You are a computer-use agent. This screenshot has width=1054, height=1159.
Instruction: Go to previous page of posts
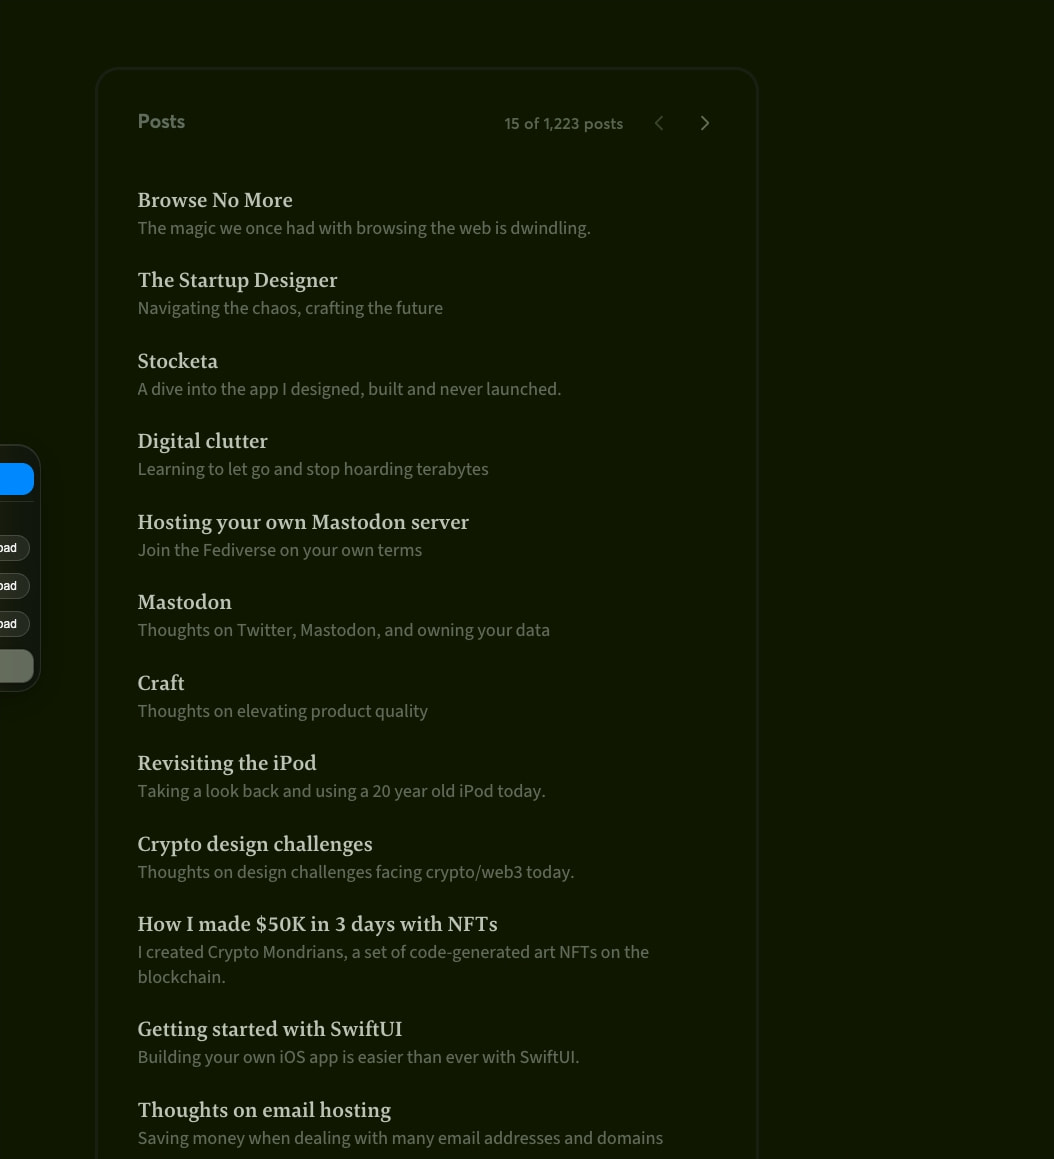(659, 123)
